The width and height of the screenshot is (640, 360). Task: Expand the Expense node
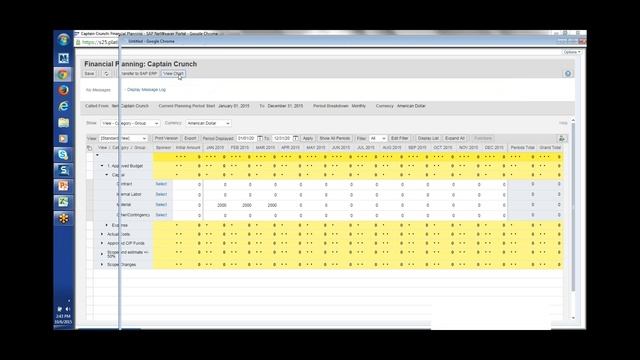107,225
